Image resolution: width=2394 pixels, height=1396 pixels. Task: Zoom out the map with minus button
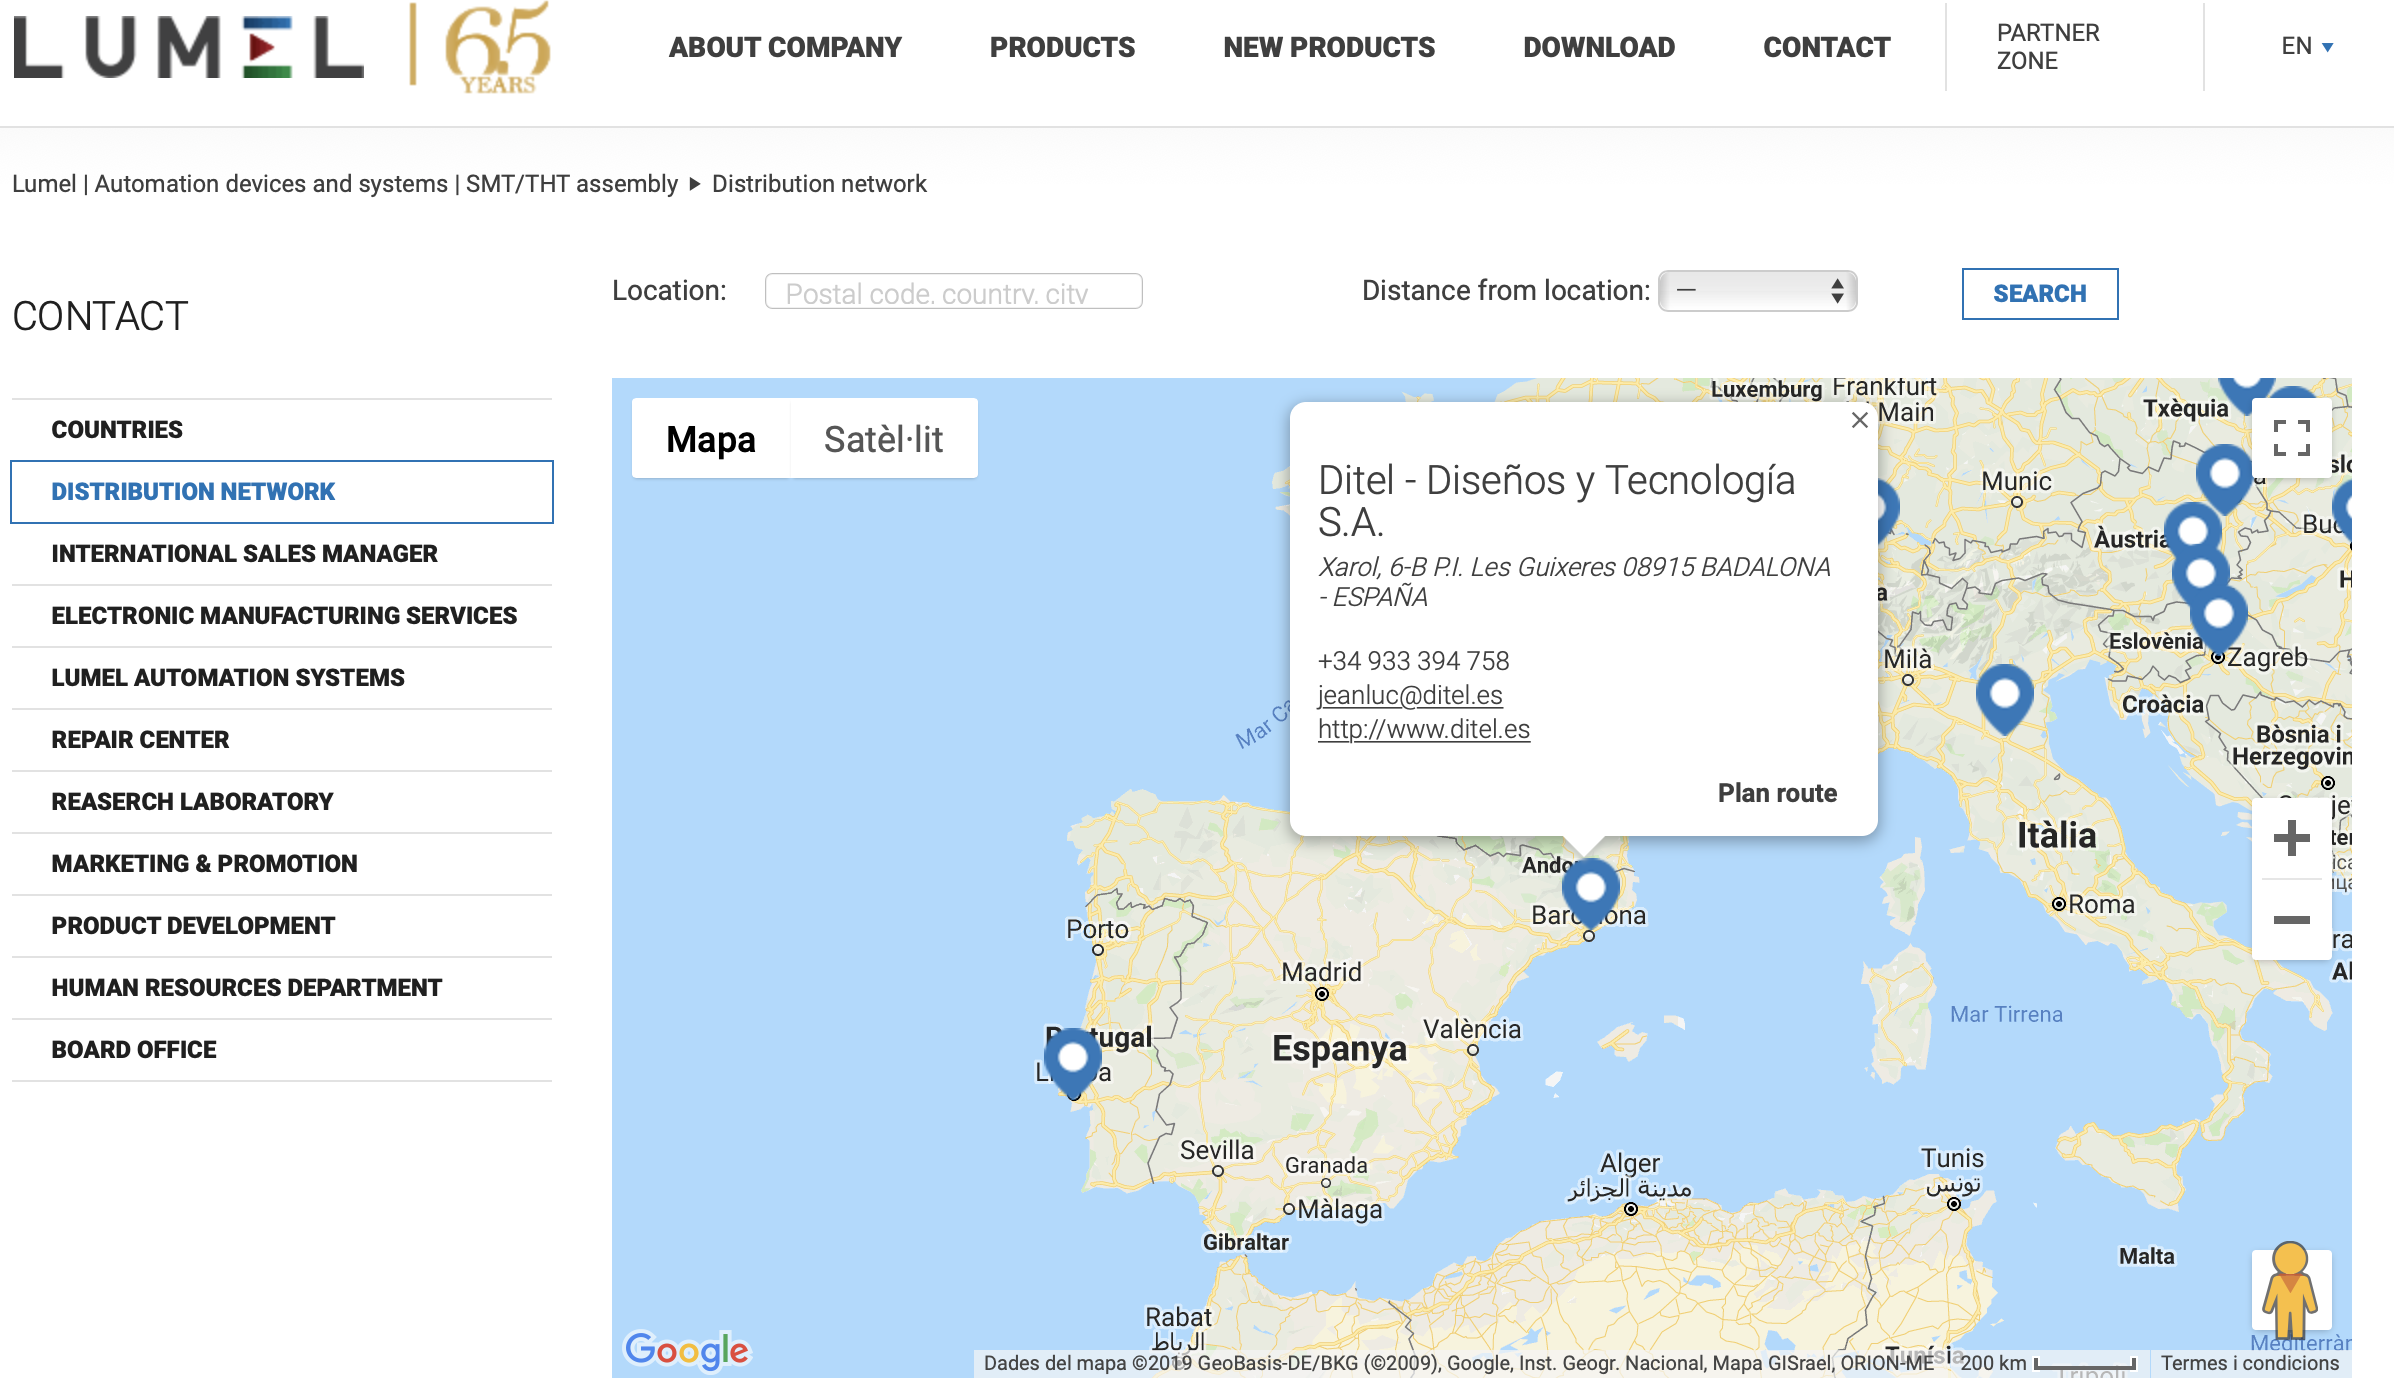[2291, 920]
